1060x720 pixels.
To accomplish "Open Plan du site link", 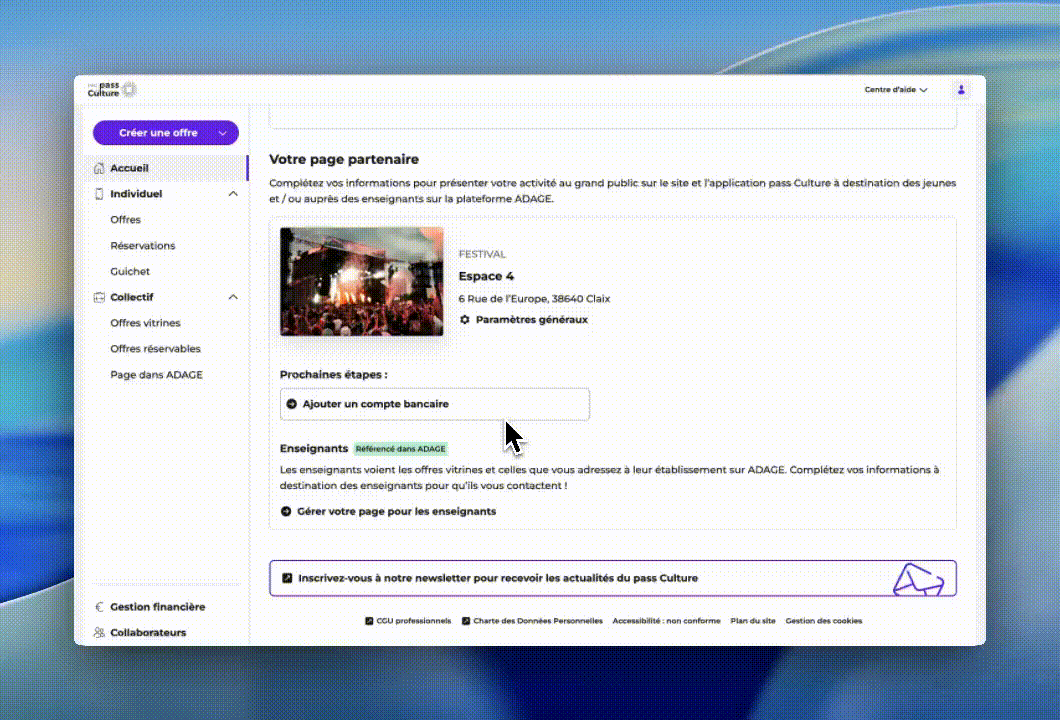I will 752,621.
